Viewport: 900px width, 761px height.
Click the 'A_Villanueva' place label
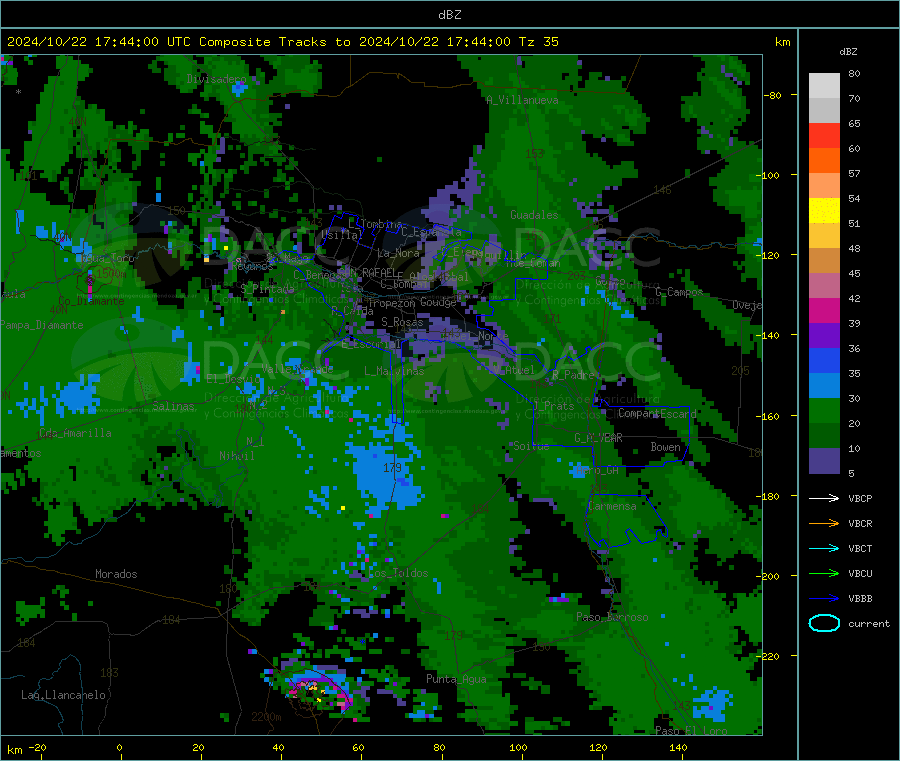pyautogui.click(x=522, y=100)
